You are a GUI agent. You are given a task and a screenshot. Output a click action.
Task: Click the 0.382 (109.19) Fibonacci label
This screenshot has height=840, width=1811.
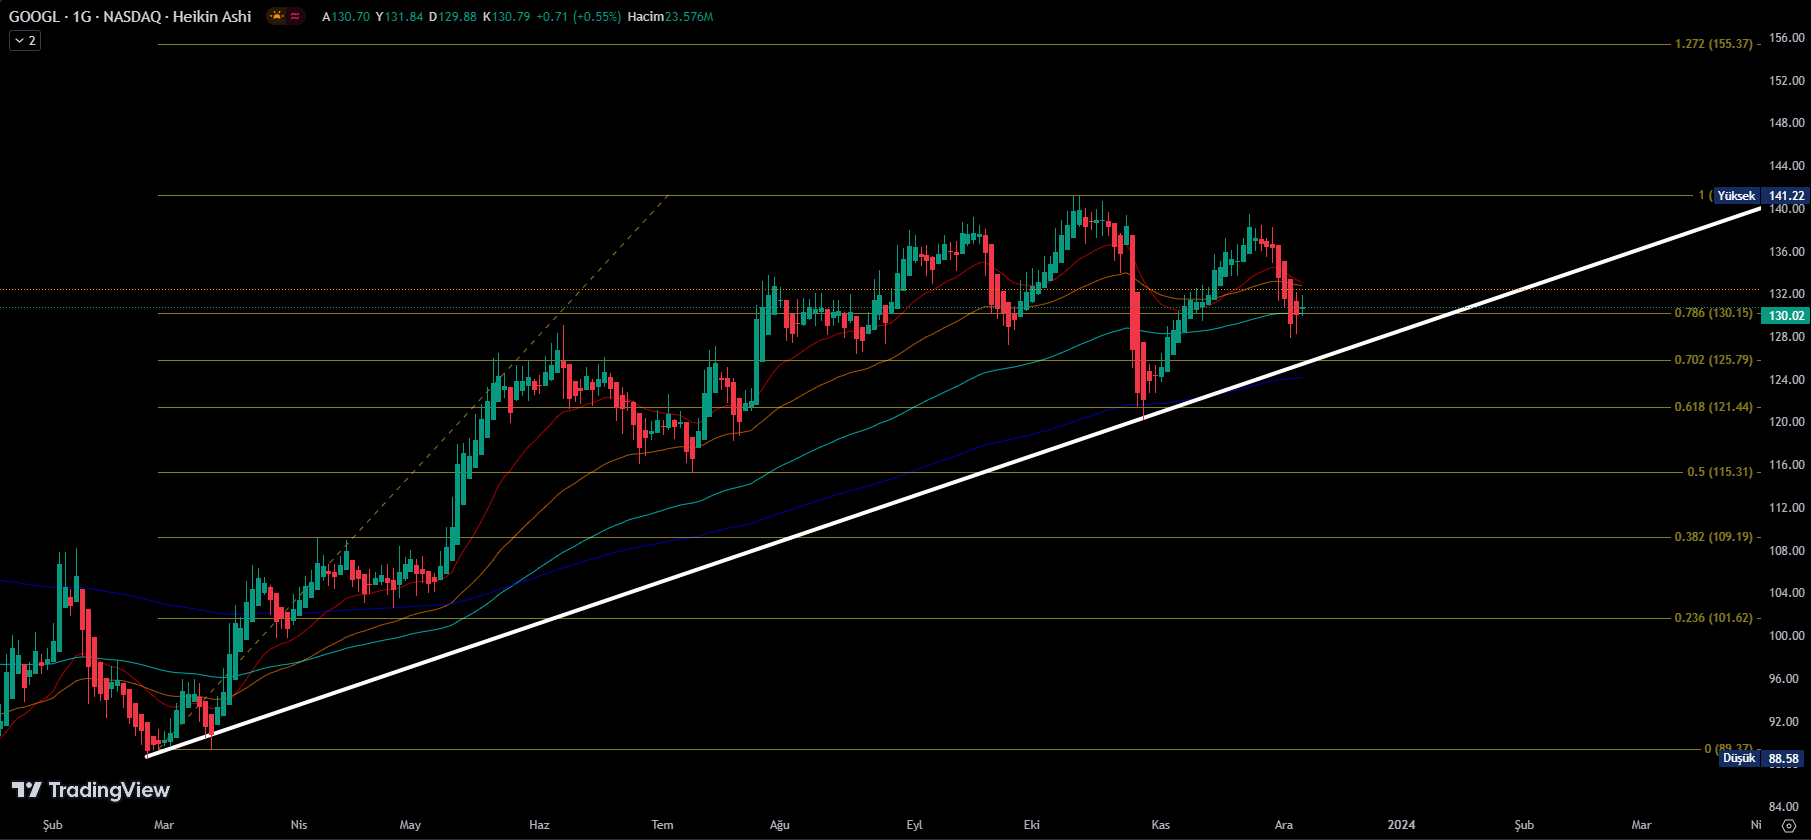(1714, 537)
